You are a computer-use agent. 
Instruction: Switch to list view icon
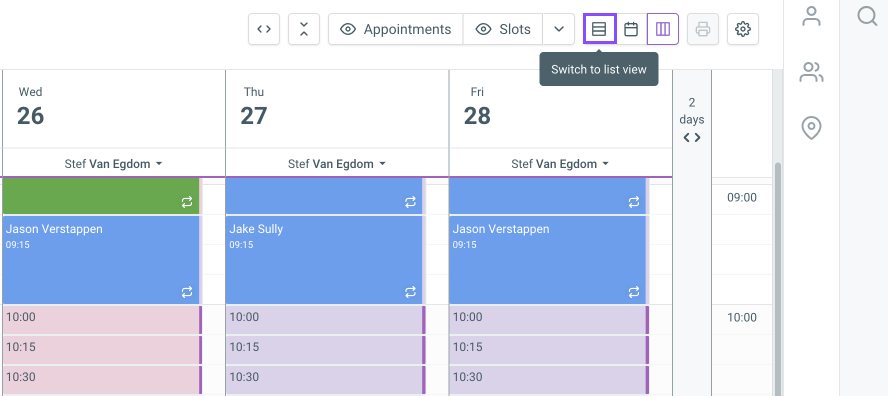[x=599, y=29]
